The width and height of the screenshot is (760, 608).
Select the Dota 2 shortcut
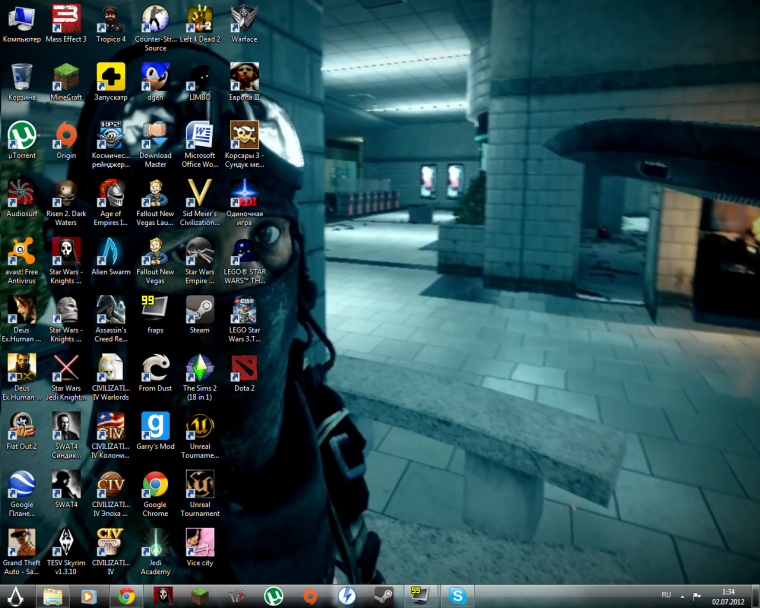244,368
